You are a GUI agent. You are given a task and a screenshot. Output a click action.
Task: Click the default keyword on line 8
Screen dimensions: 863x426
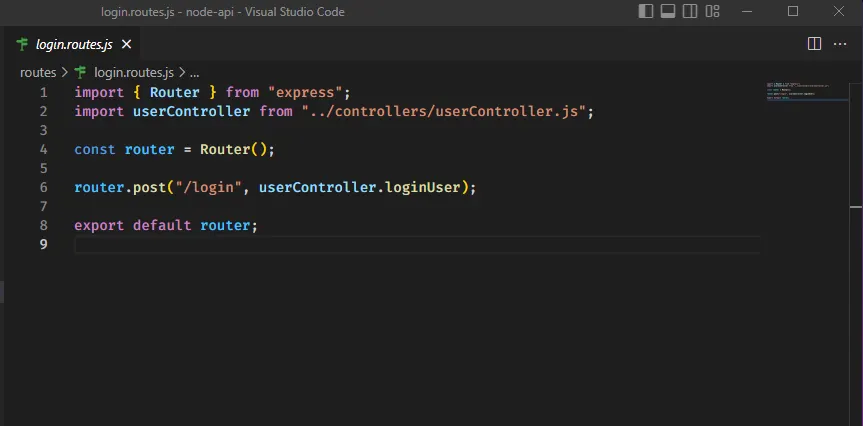point(162,226)
